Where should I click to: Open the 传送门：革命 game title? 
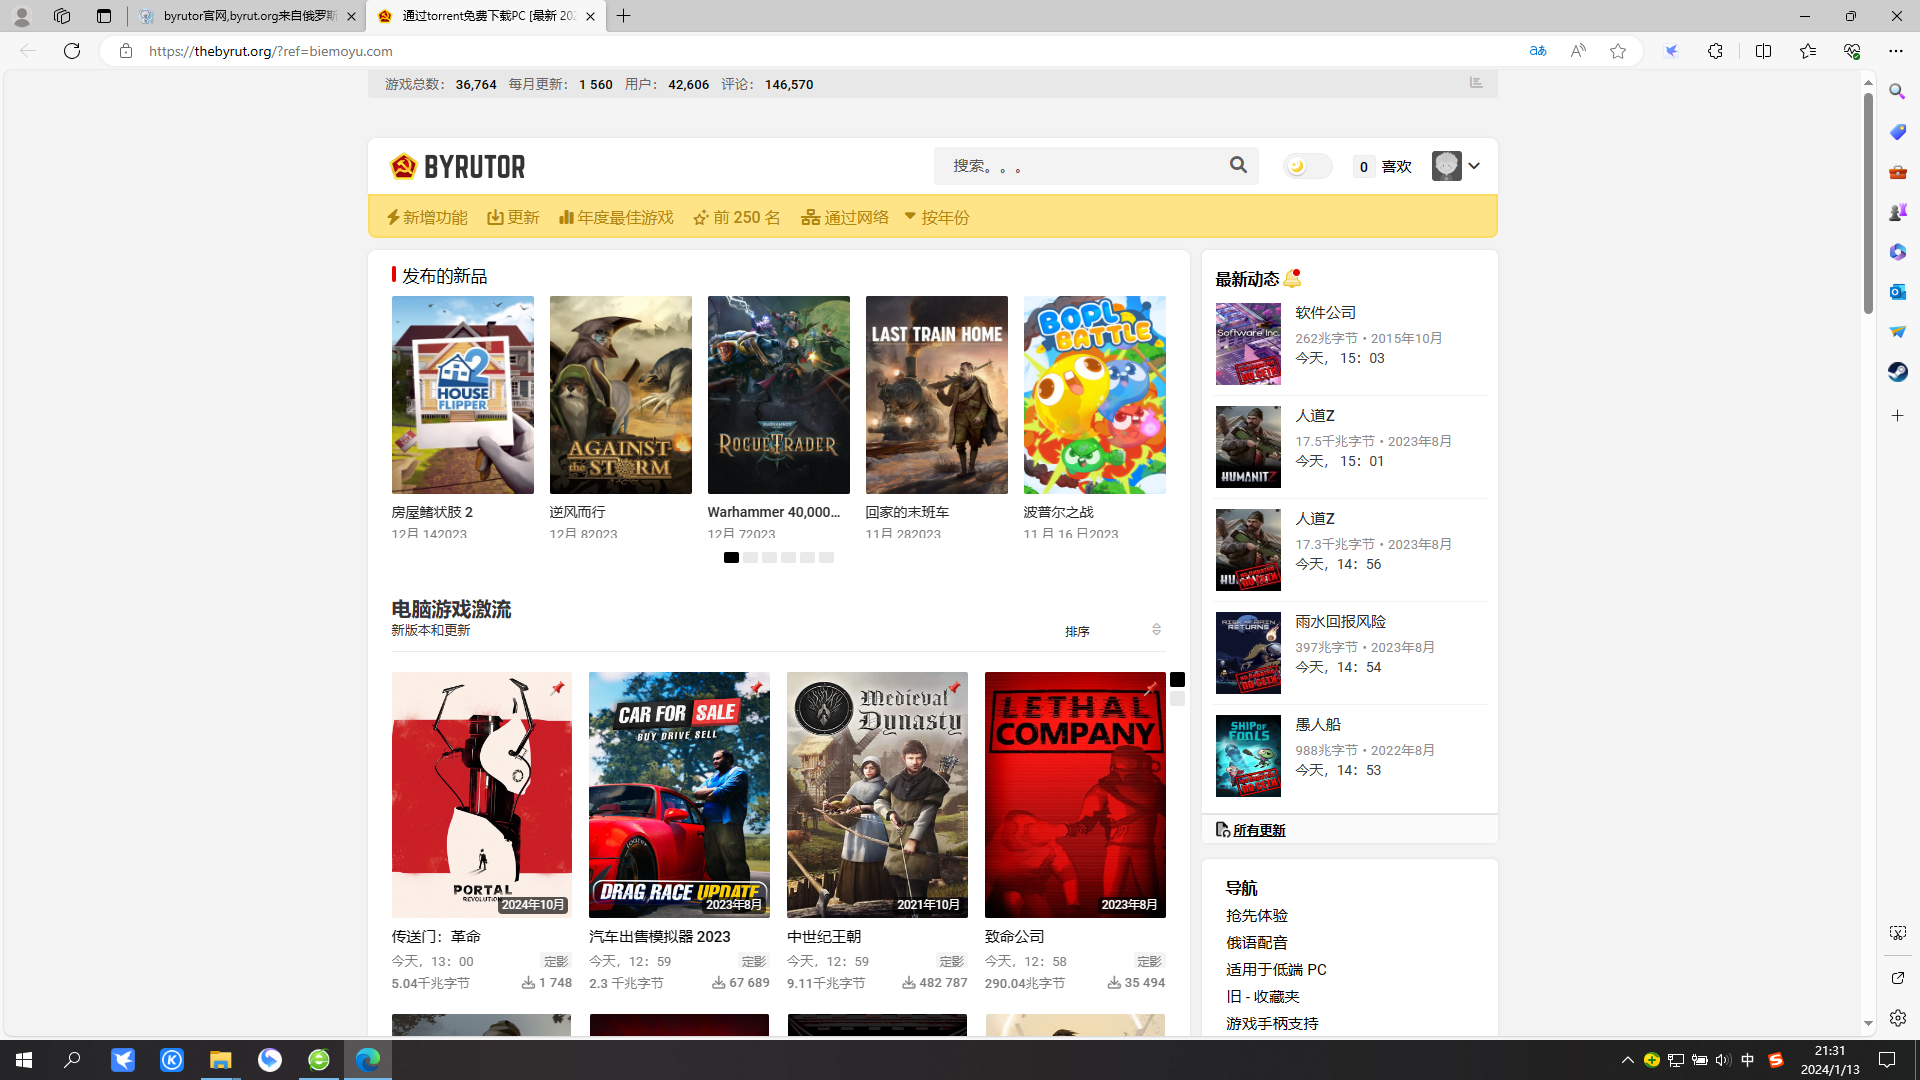[x=436, y=937]
